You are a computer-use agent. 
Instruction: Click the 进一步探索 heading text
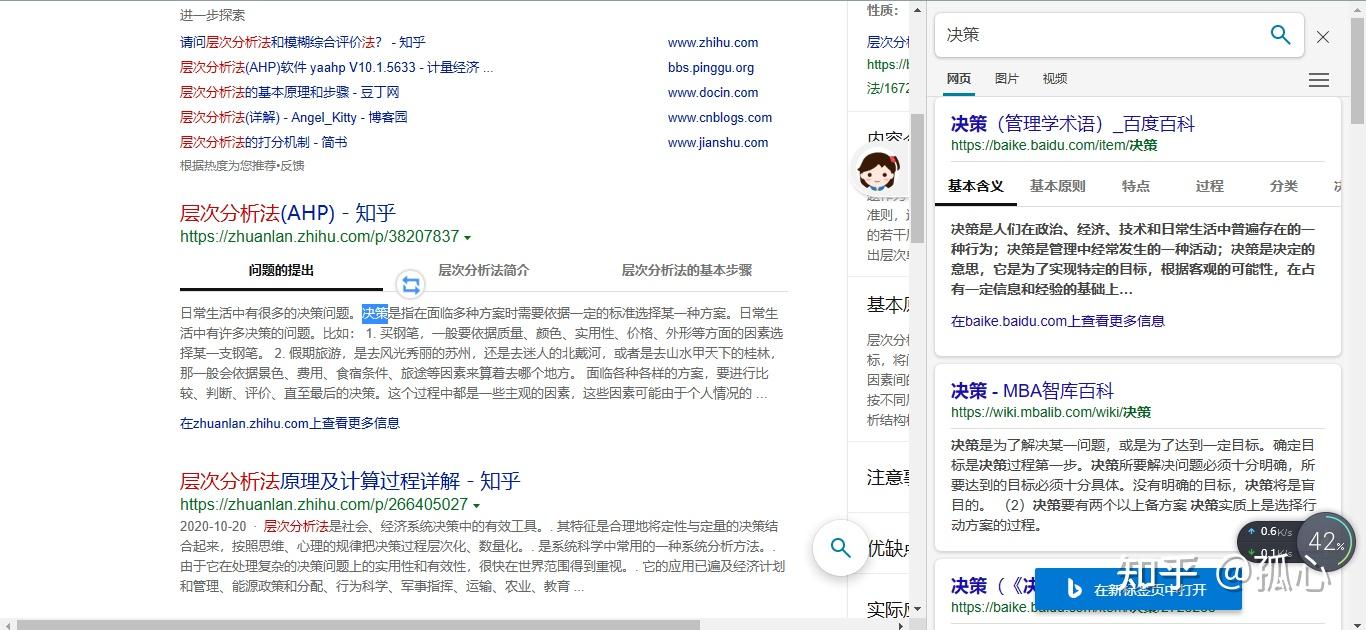[x=212, y=15]
